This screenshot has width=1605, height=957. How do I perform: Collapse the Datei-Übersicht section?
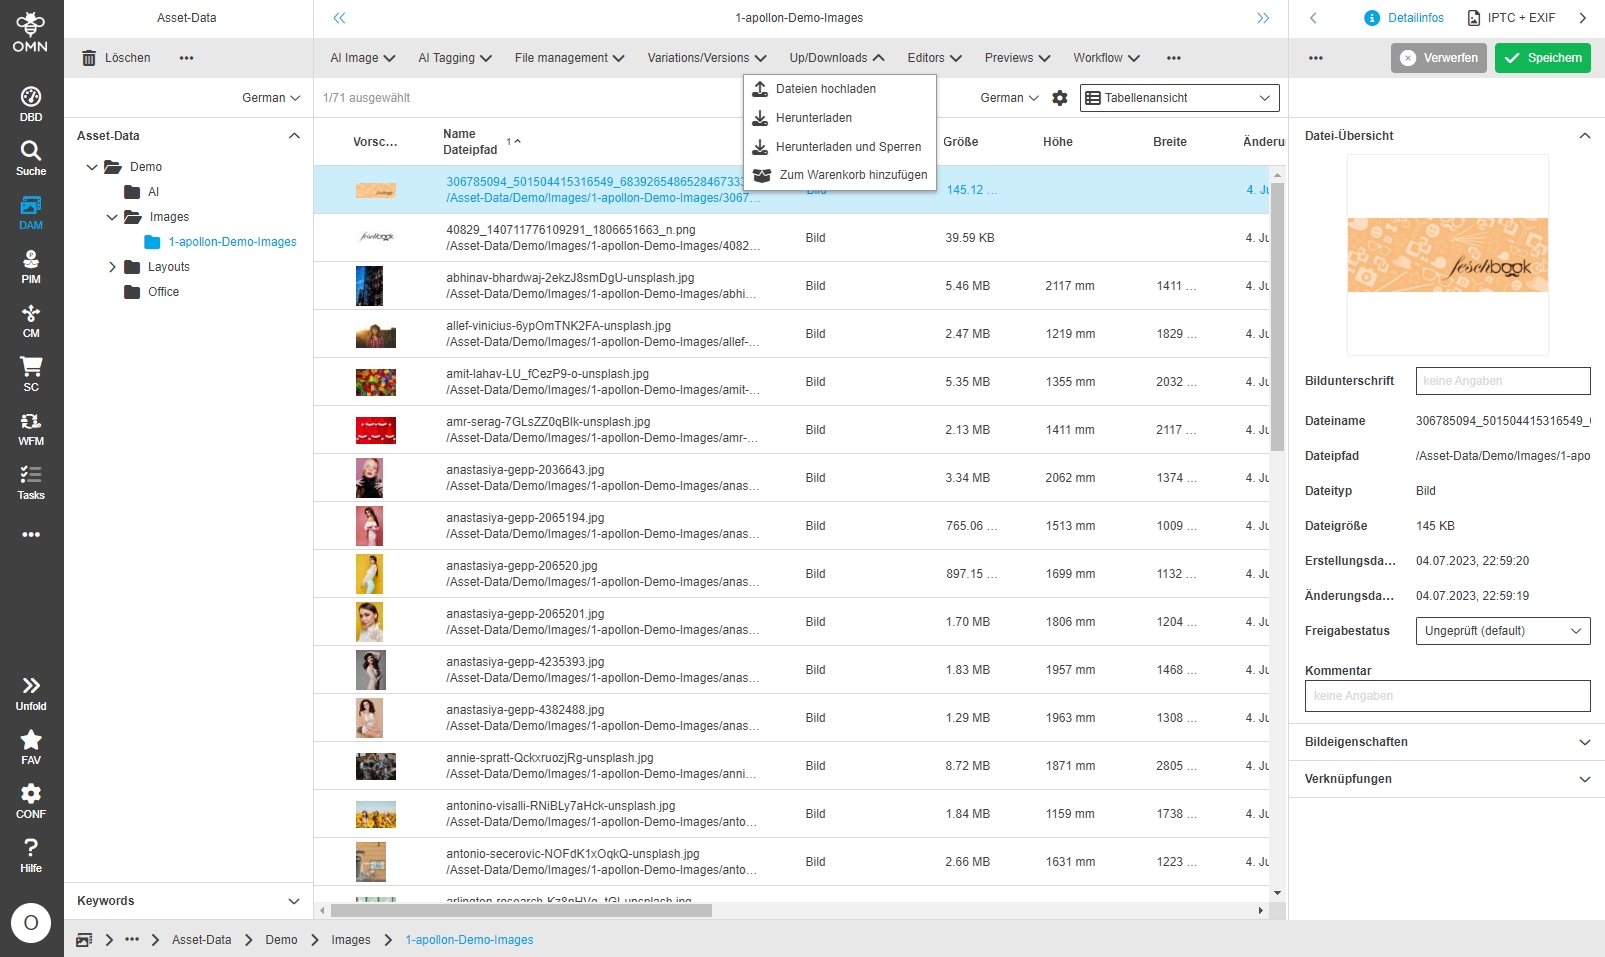[x=1584, y=136]
